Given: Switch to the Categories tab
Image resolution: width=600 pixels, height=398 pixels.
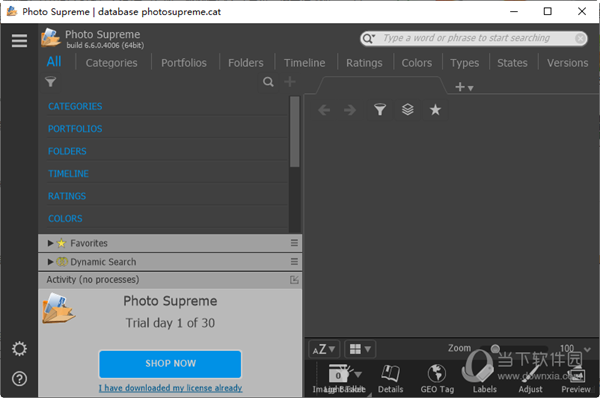Looking at the screenshot, I should click(x=111, y=63).
